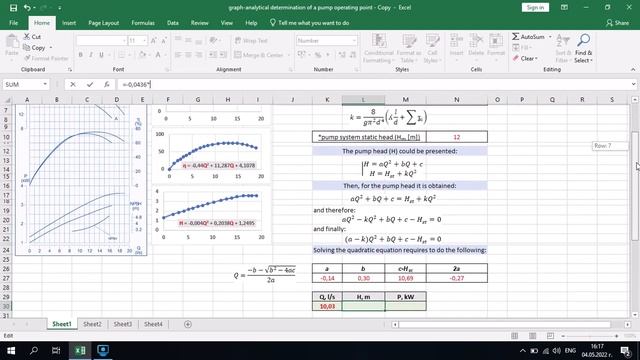Click the ENG language indicator
This screenshot has width=640, height=360.
click(570, 351)
